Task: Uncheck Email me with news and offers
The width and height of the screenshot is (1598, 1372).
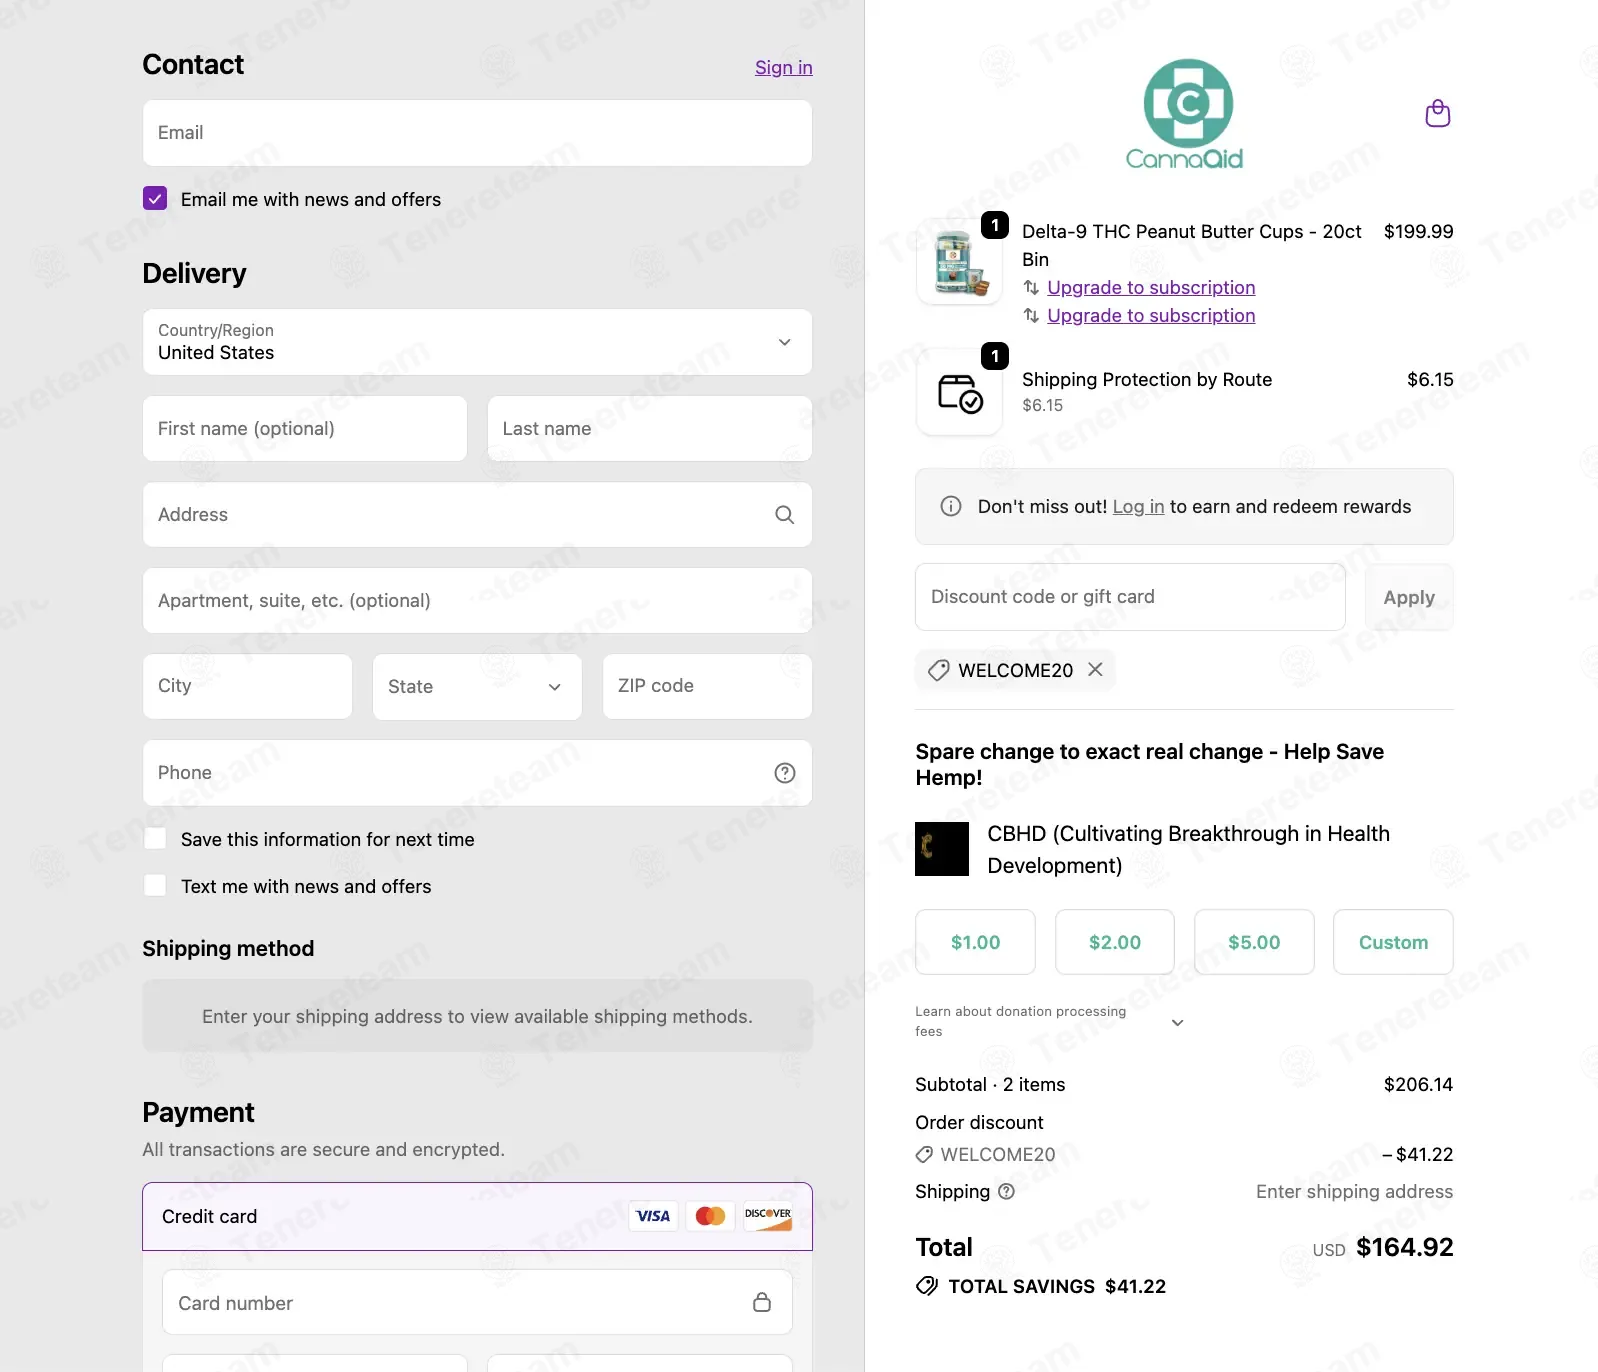Action: coord(155,199)
